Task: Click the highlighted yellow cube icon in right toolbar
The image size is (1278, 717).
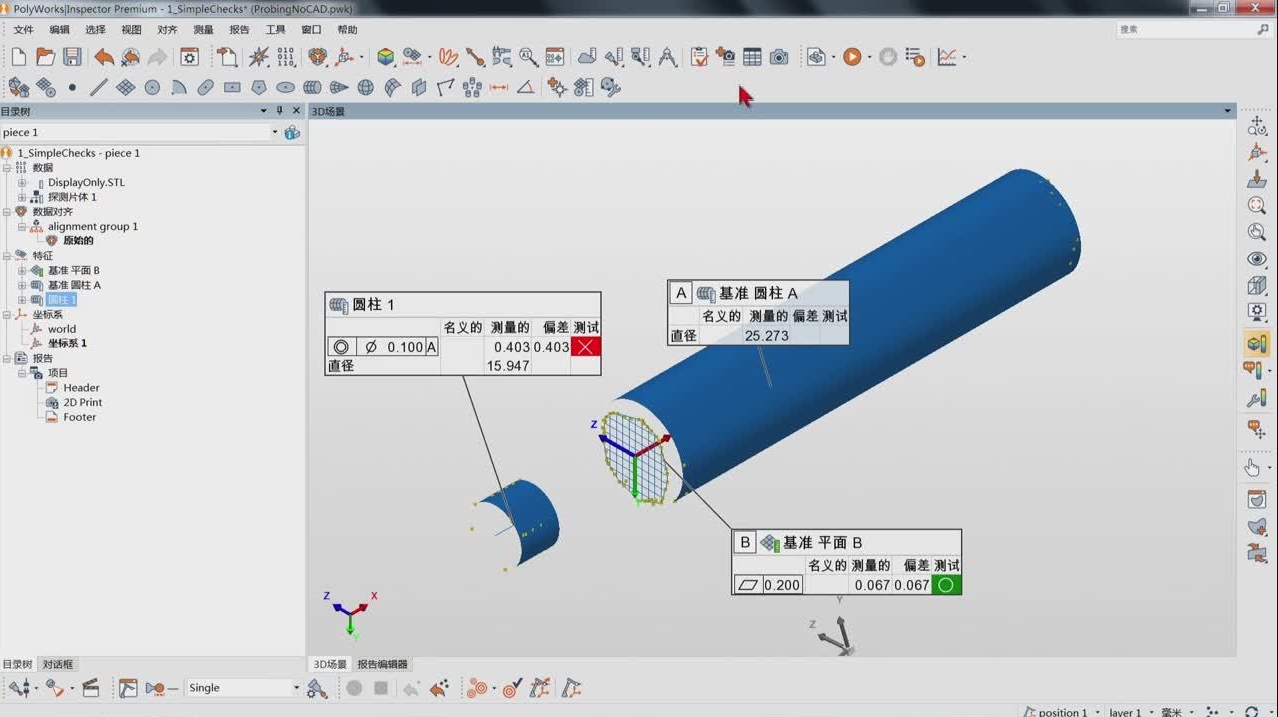Action: [1257, 344]
